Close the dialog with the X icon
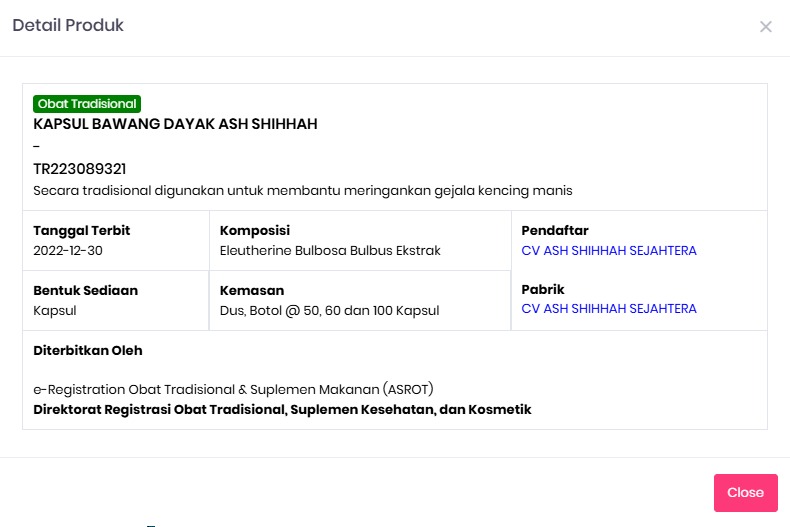This screenshot has width=790, height=527. 766,27
